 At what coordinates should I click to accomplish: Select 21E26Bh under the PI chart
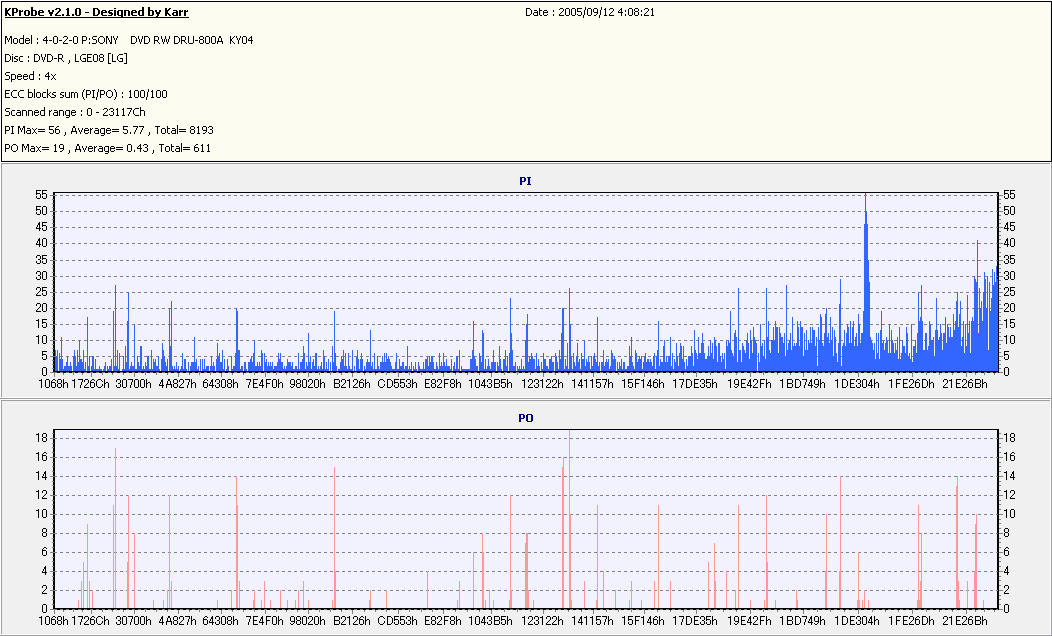point(965,384)
